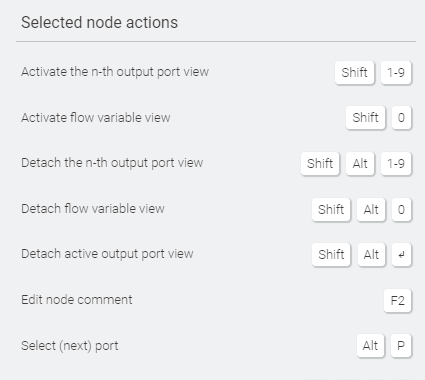This screenshot has height=380, width=425.
Task: Click the Enter key icon for Detach active output
Action: pyautogui.click(x=401, y=255)
